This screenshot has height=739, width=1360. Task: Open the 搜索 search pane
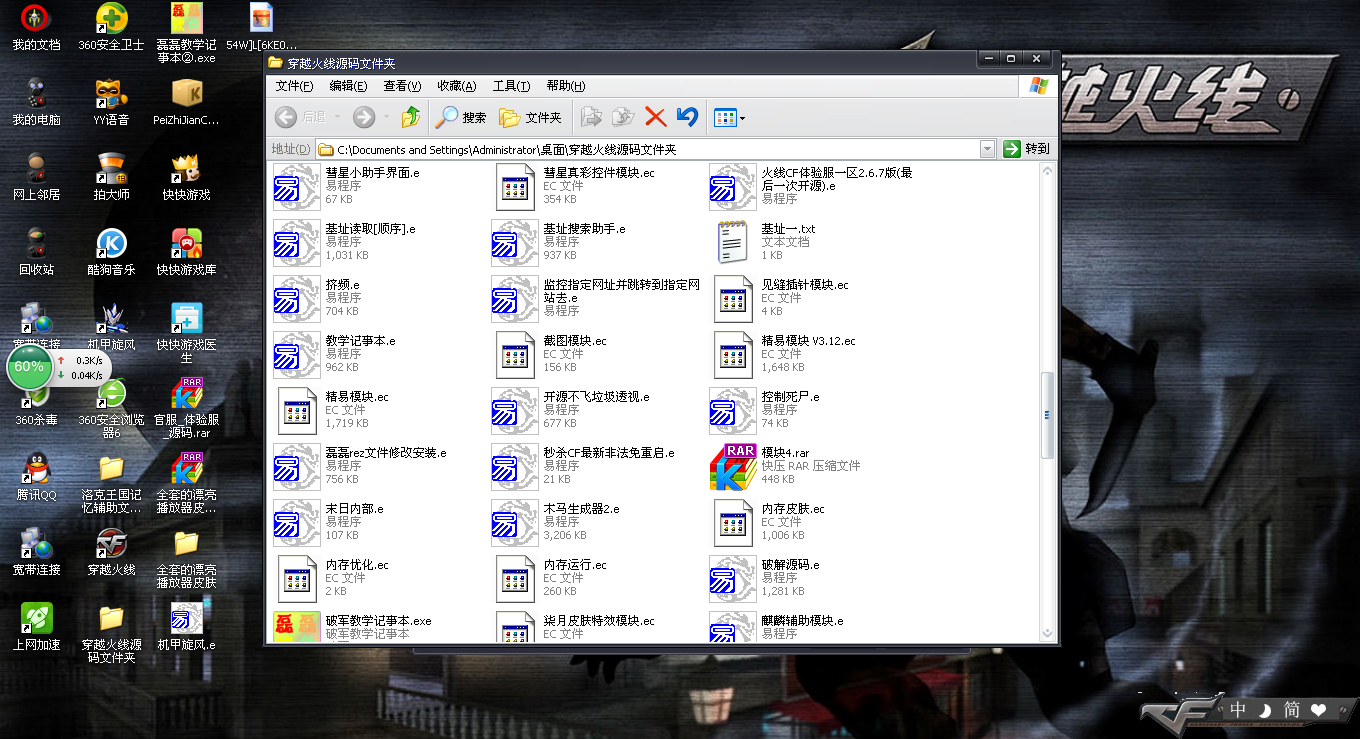pyautogui.click(x=461, y=117)
